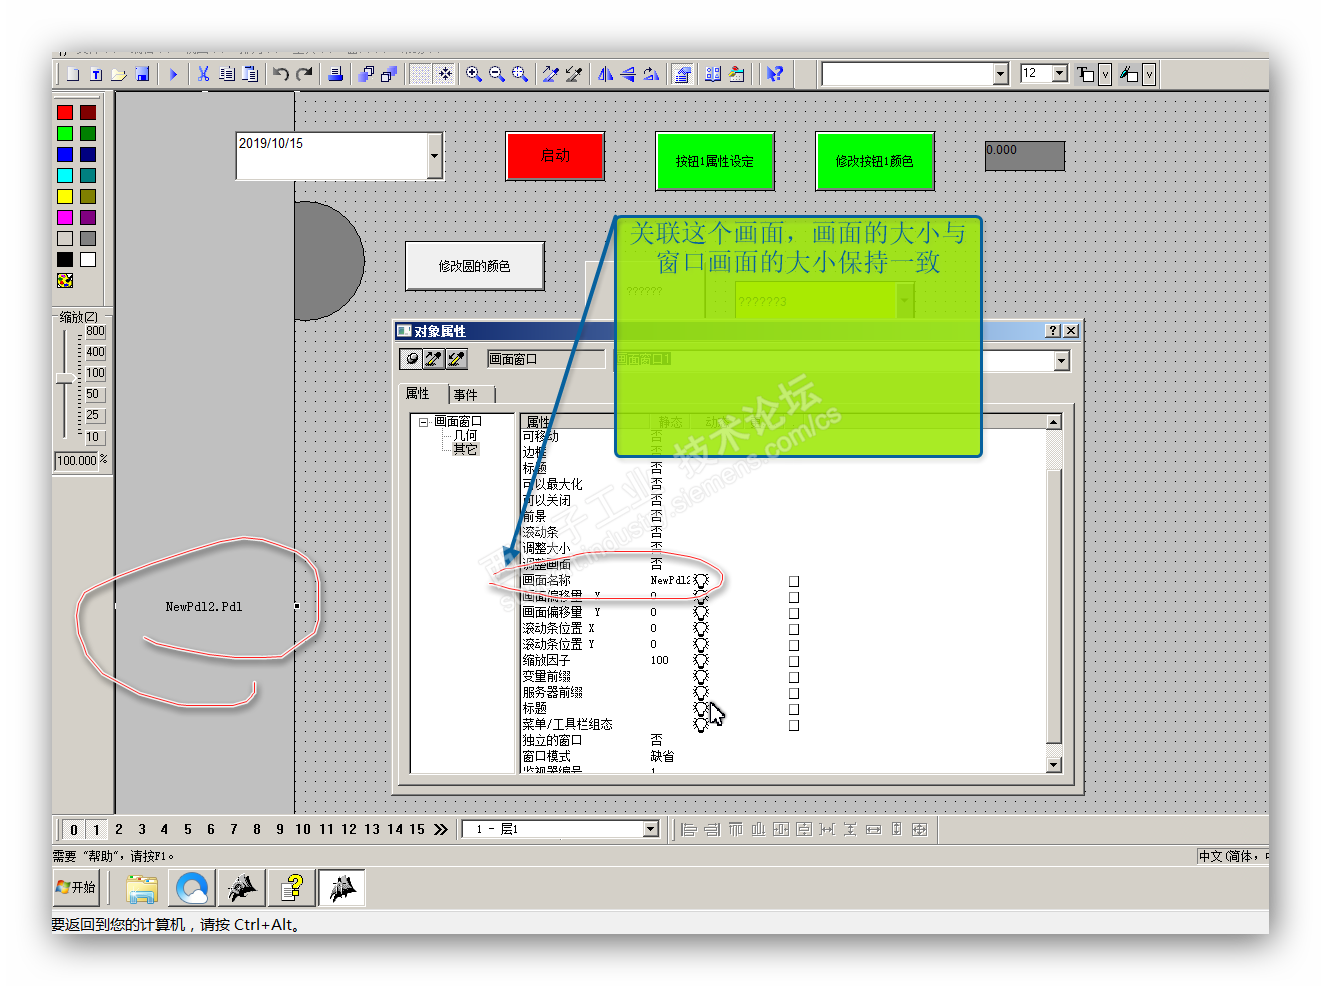1321x986 pixels.
Task: Mirror the object vertically
Action: (x=628, y=74)
